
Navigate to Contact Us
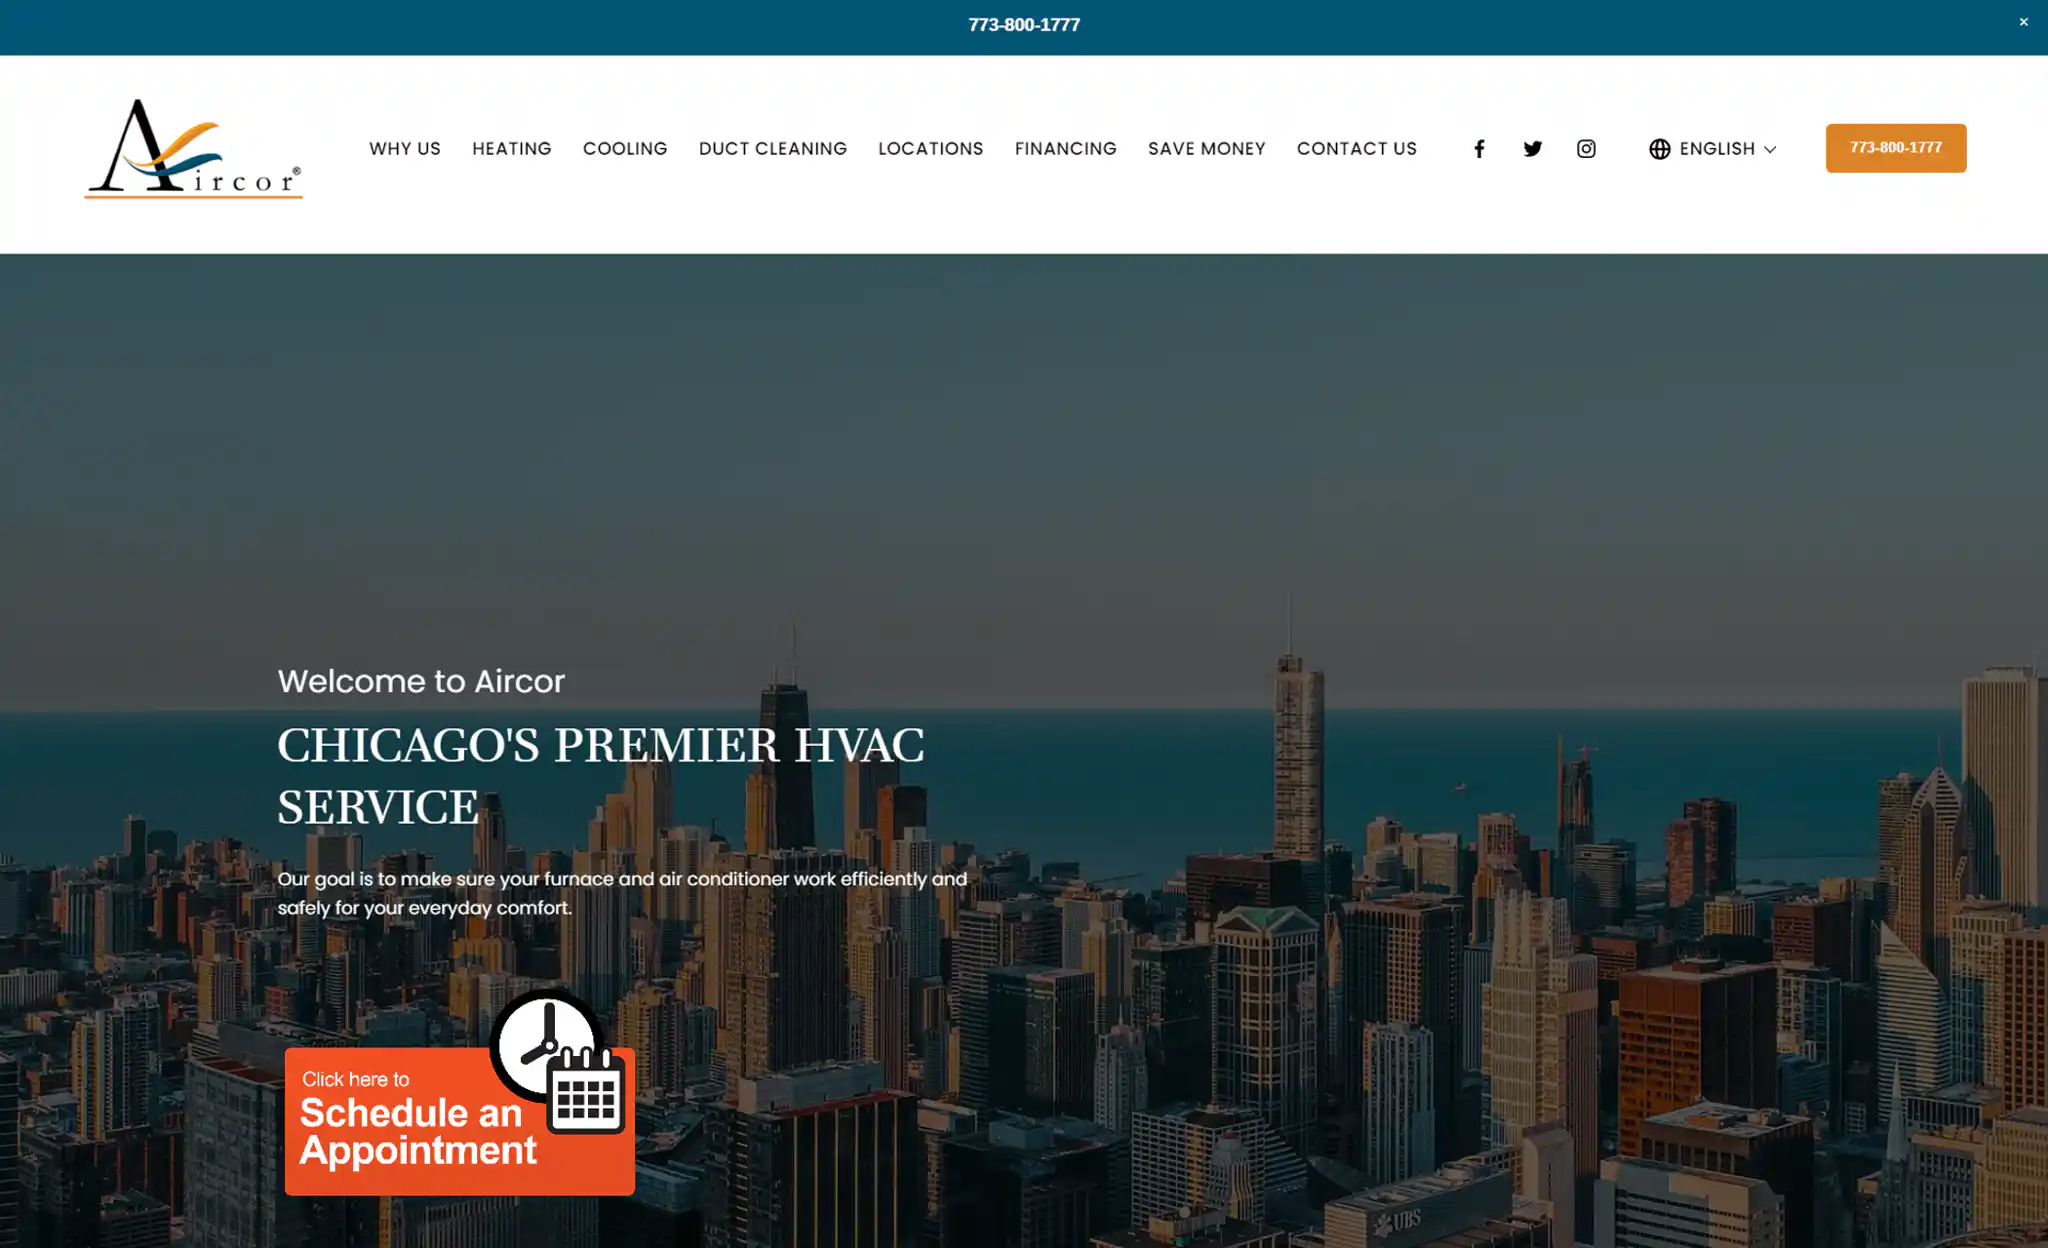tap(1356, 149)
